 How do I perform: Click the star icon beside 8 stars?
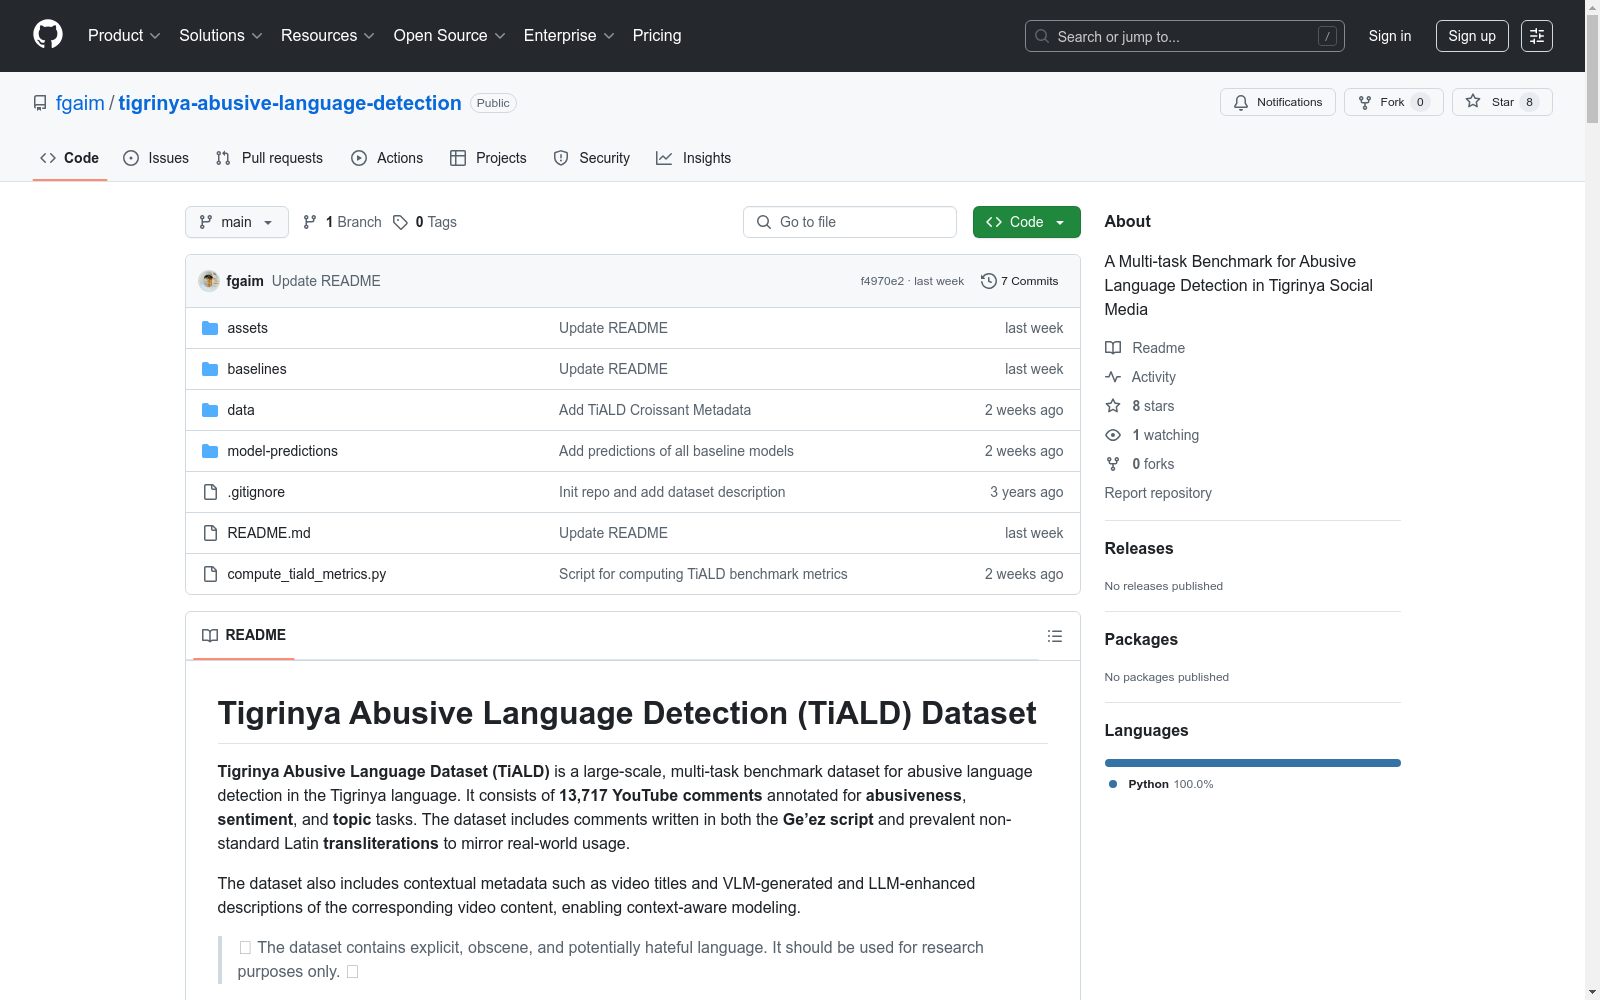(1113, 406)
